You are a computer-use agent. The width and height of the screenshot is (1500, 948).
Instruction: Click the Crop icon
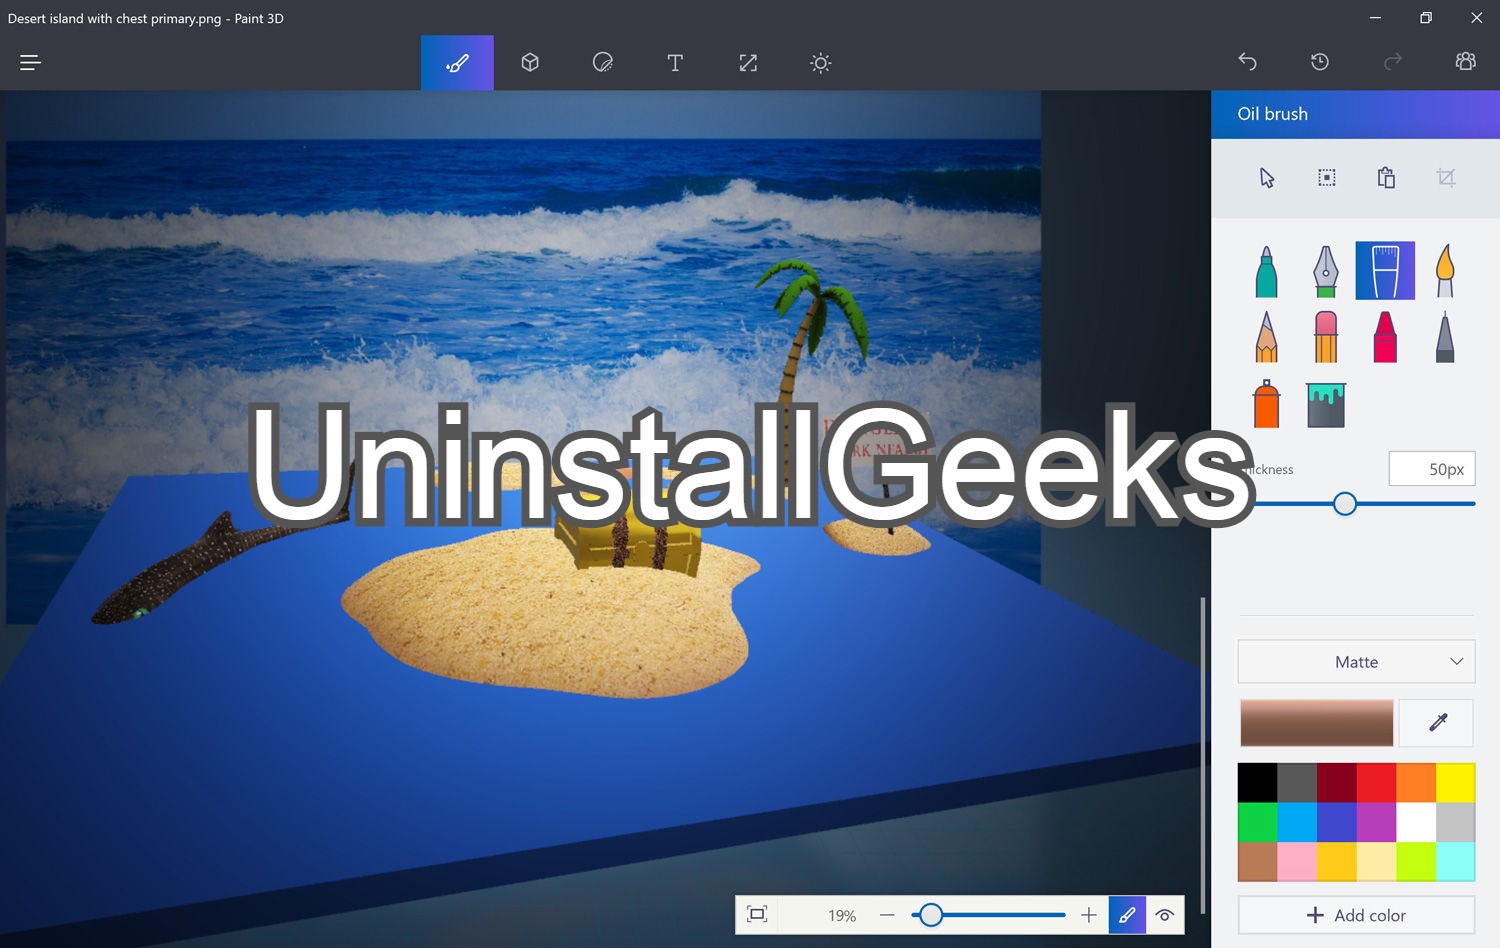(1446, 178)
